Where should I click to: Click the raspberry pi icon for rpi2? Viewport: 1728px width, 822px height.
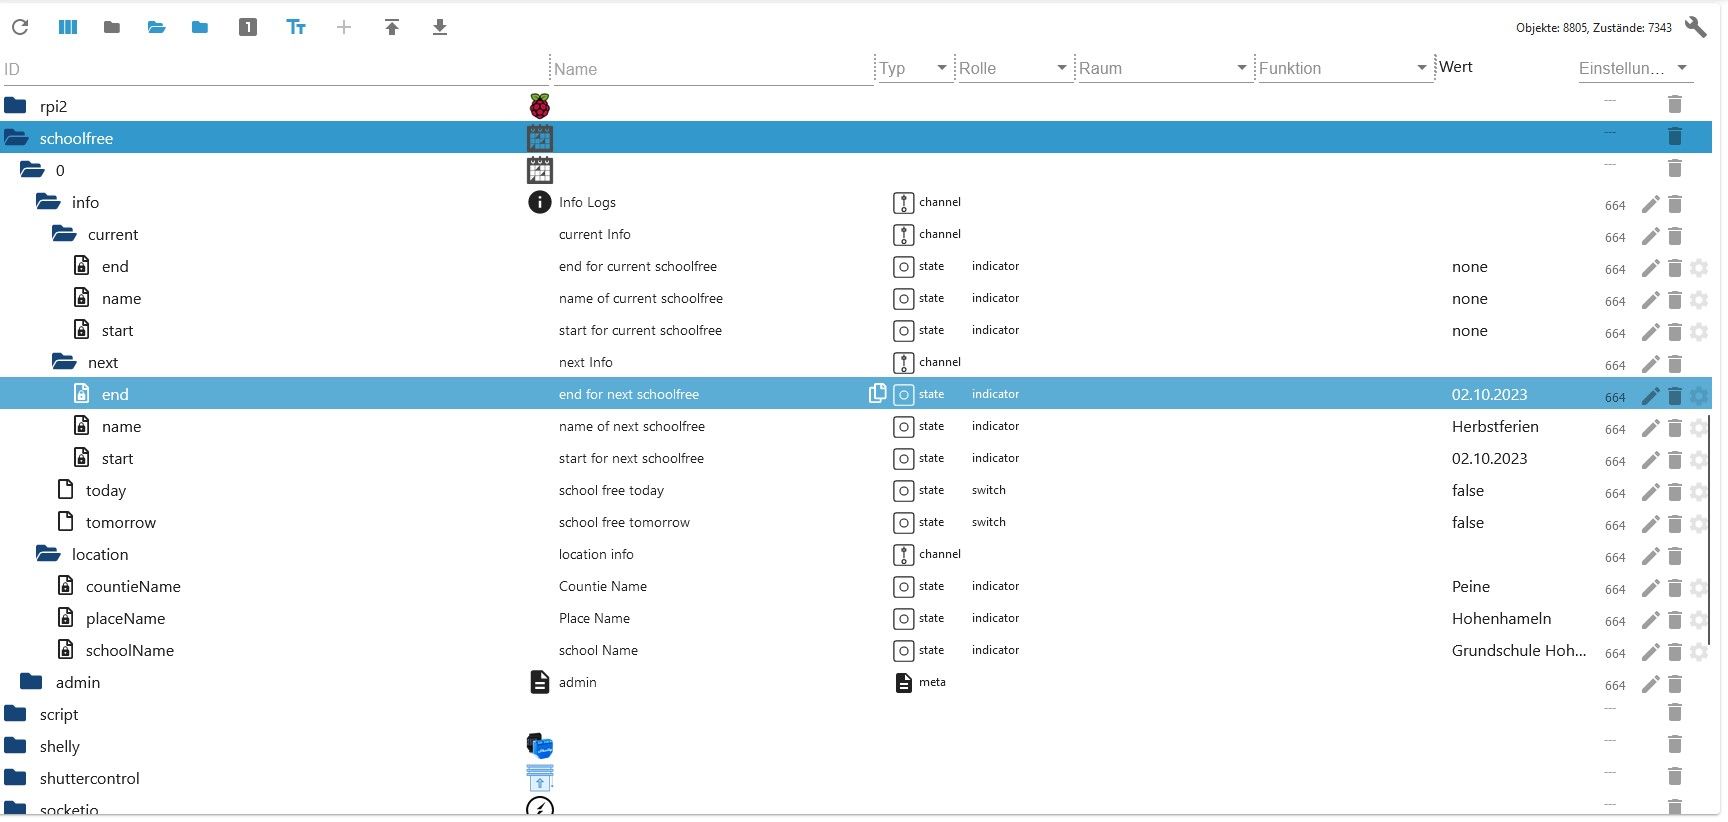point(540,106)
